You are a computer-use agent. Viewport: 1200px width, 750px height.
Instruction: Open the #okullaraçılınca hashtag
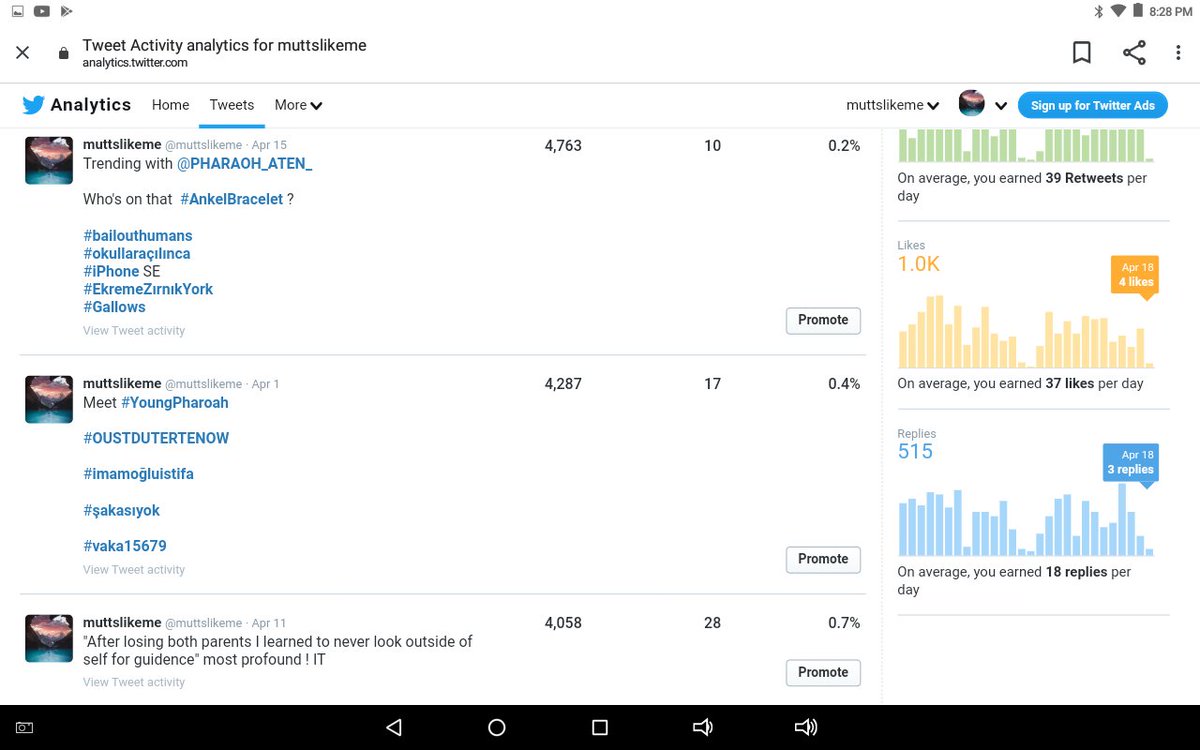coord(137,254)
